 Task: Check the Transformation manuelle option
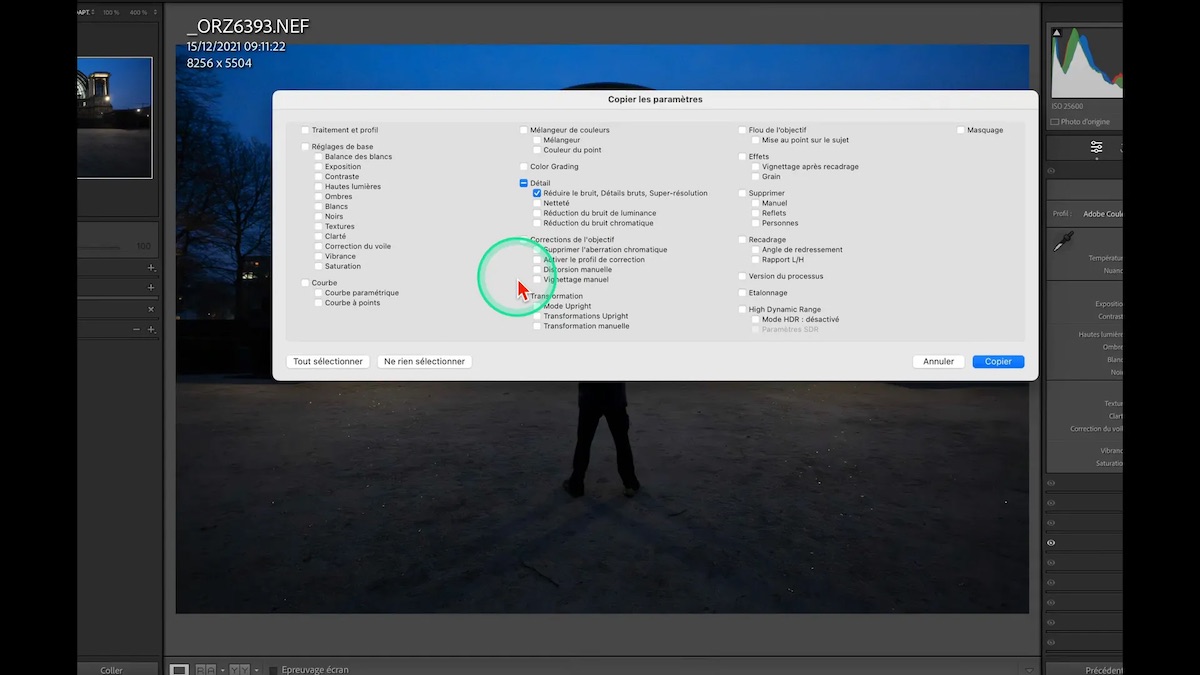point(537,326)
